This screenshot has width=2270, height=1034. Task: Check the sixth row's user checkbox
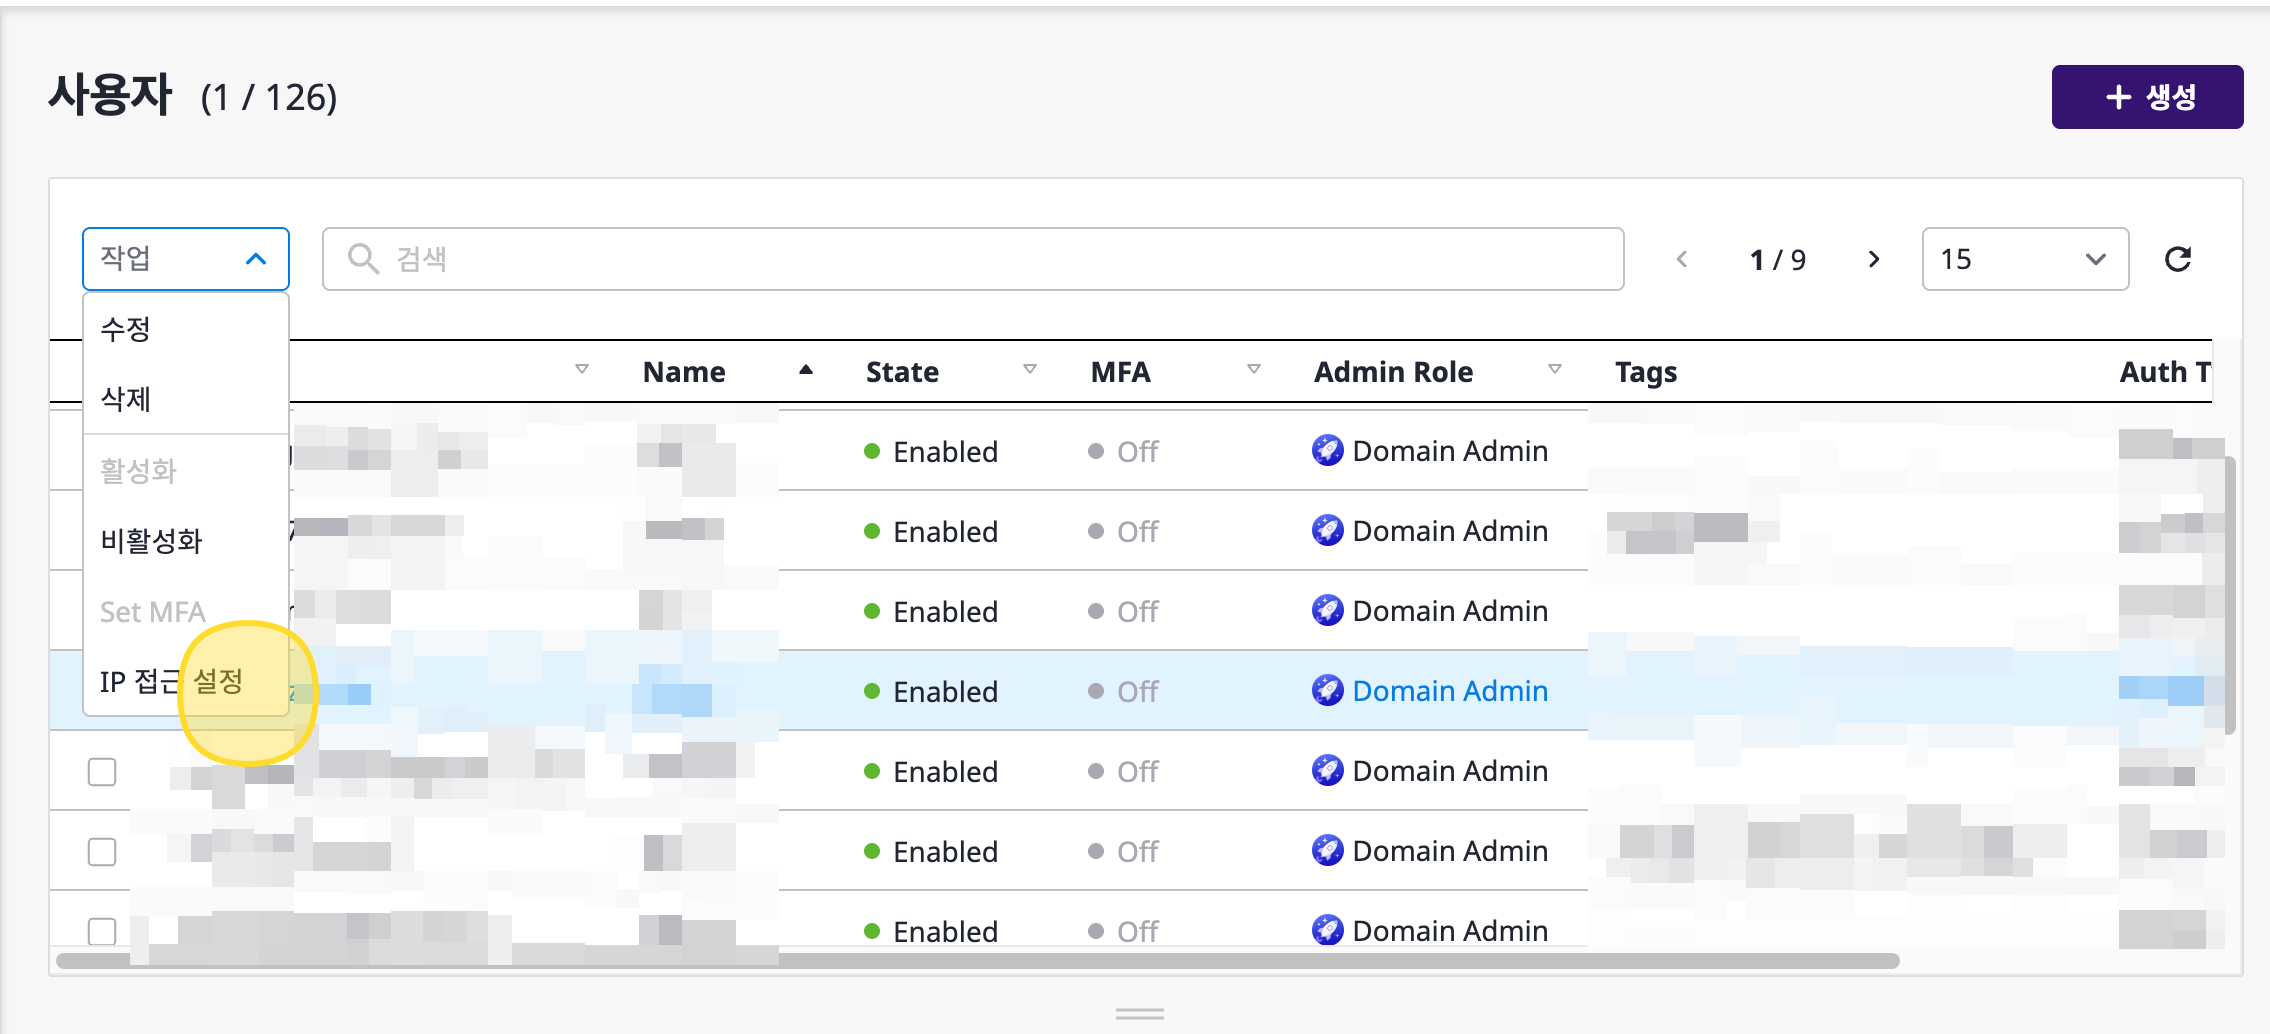(x=102, y=852)
